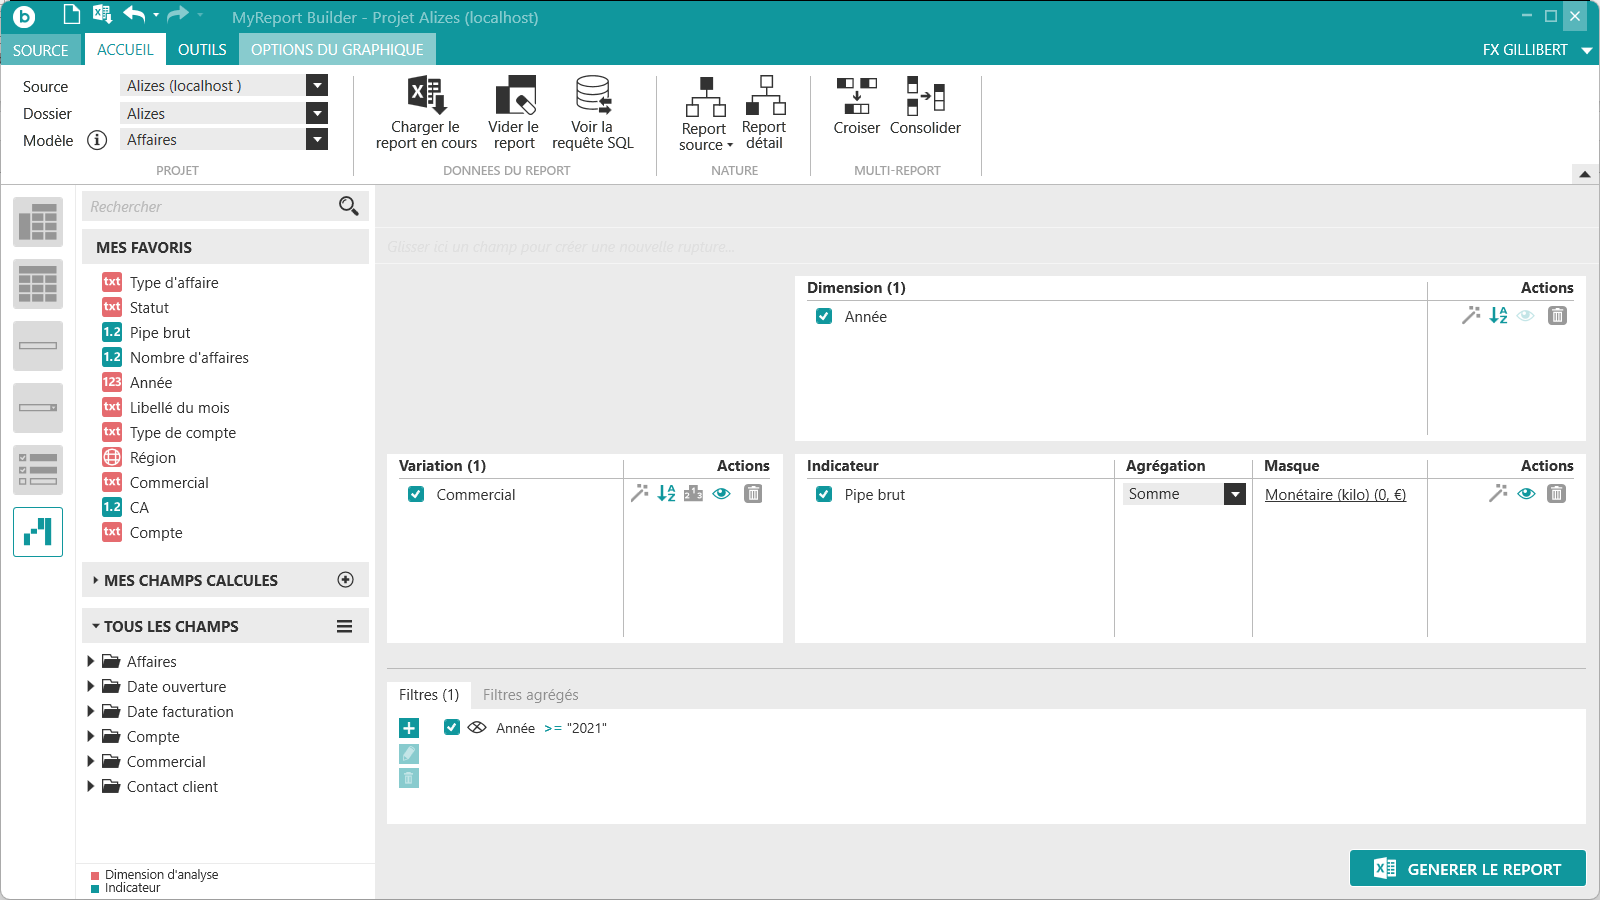
Task: Click the sort icon for Année dimension
Action: point(1498,316)
